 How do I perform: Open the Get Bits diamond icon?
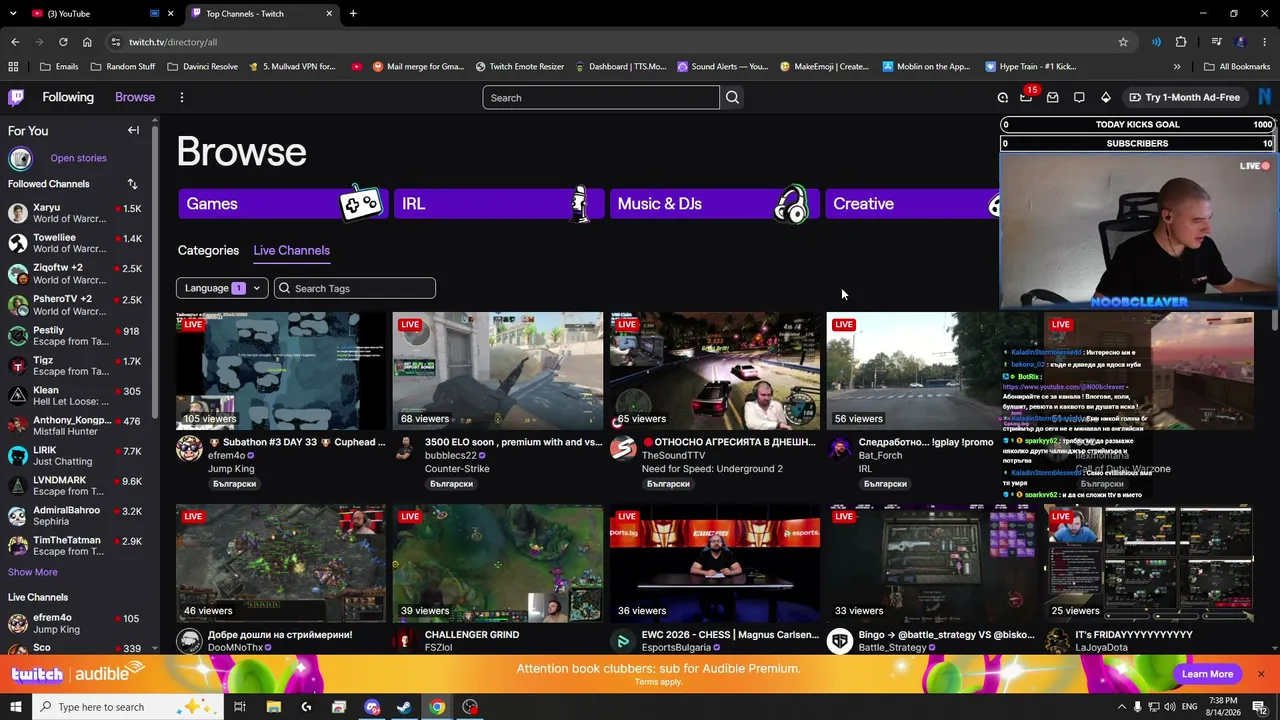pyautogui.click(x=1105, y=97)
